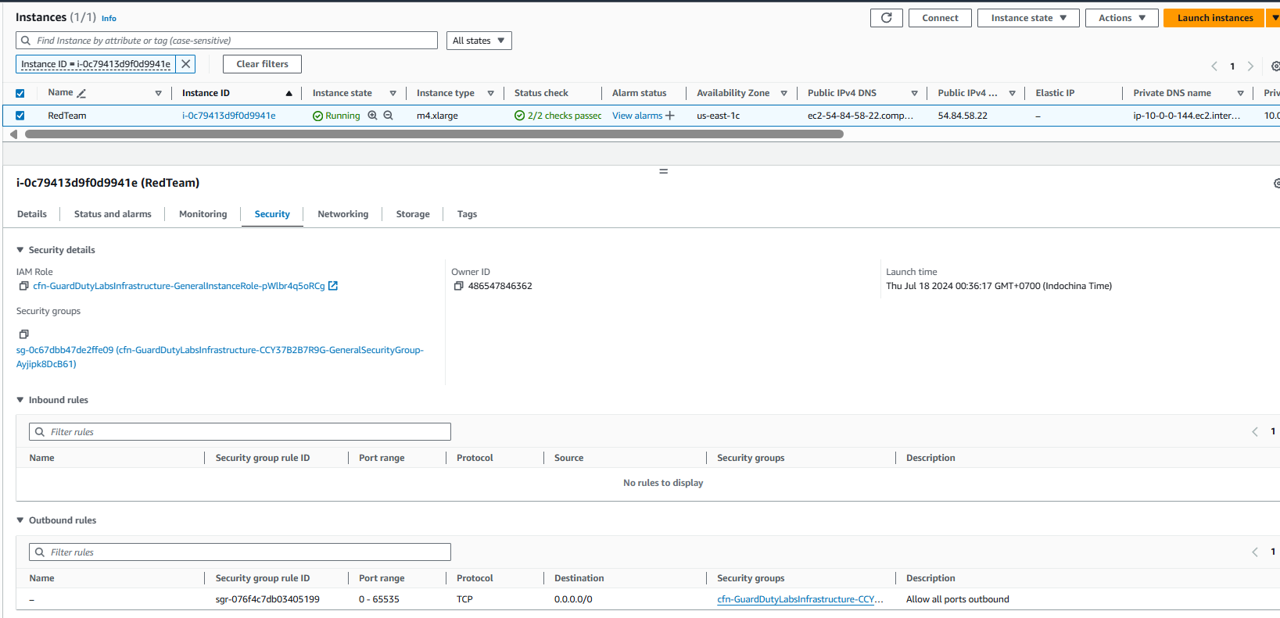Screen dimensions: 1280x618
Task: Clear the Instance ID filter chip
Action: click(186, 64)
